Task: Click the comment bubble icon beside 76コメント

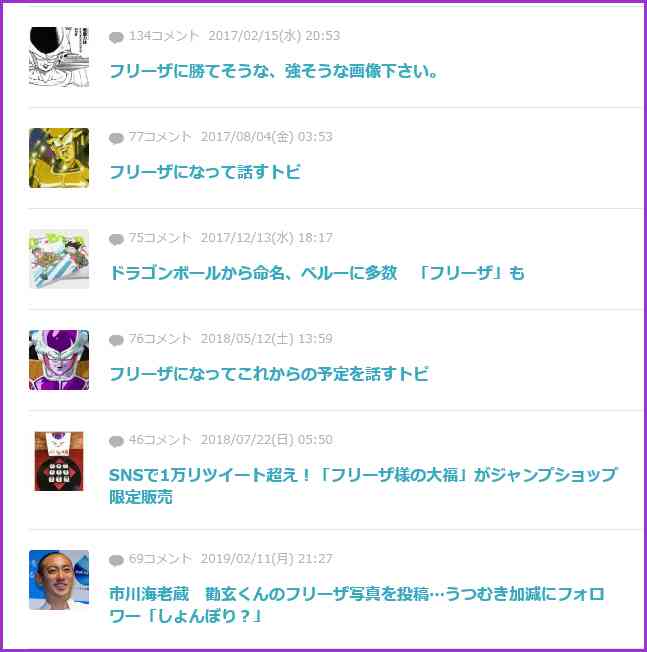Action: click(x=116, y=340)
